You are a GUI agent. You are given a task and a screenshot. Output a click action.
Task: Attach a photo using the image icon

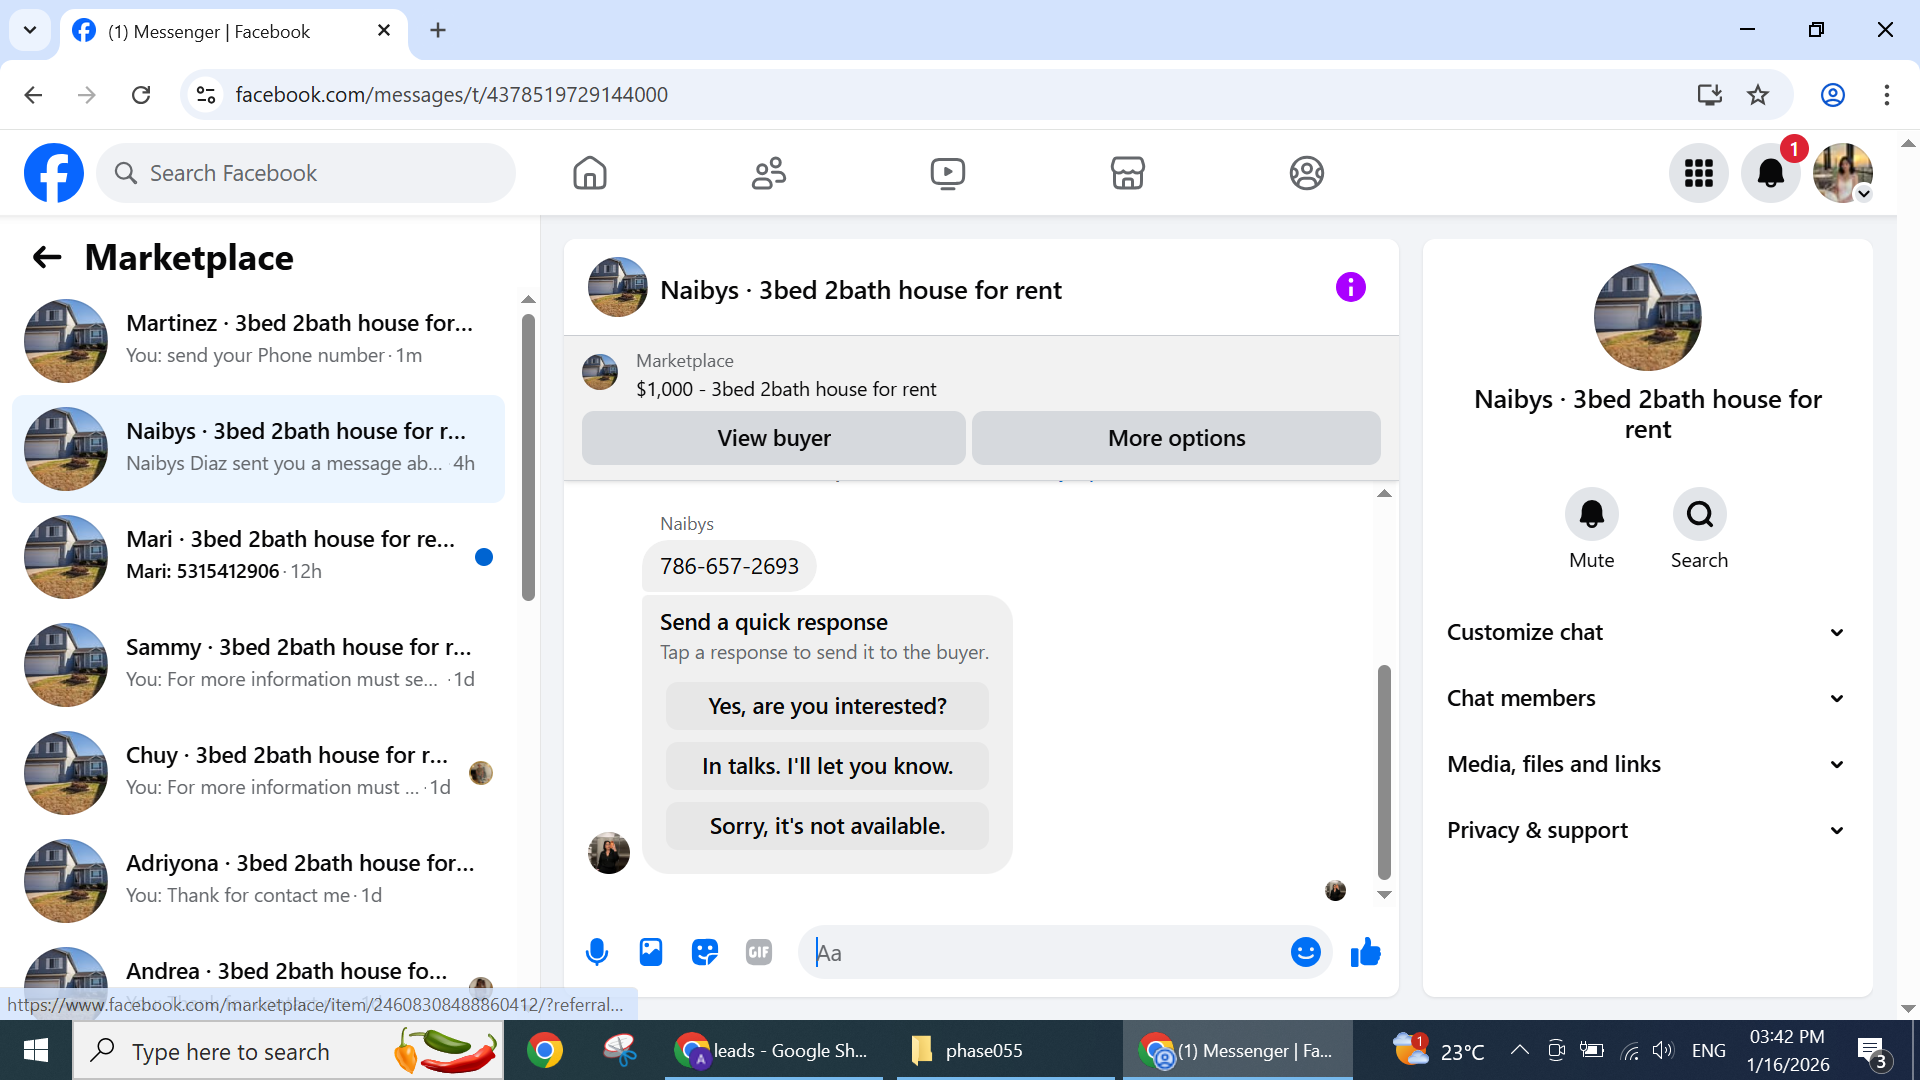click(x=651, y=952)
